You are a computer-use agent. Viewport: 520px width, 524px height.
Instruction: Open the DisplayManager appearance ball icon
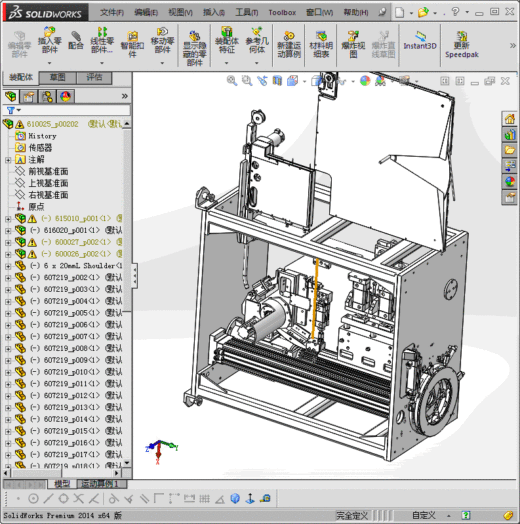[65, 97]
